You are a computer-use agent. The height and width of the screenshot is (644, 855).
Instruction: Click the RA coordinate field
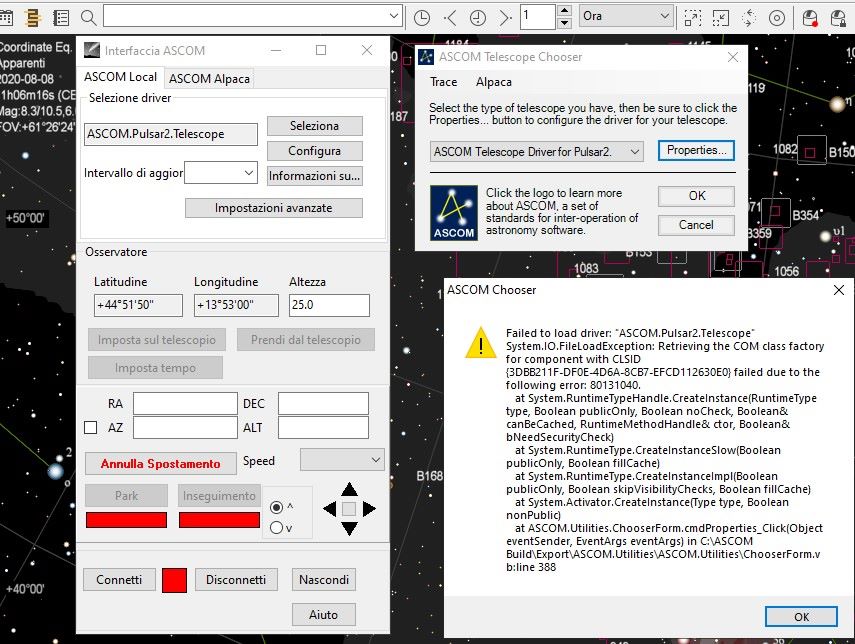point(185,404)
